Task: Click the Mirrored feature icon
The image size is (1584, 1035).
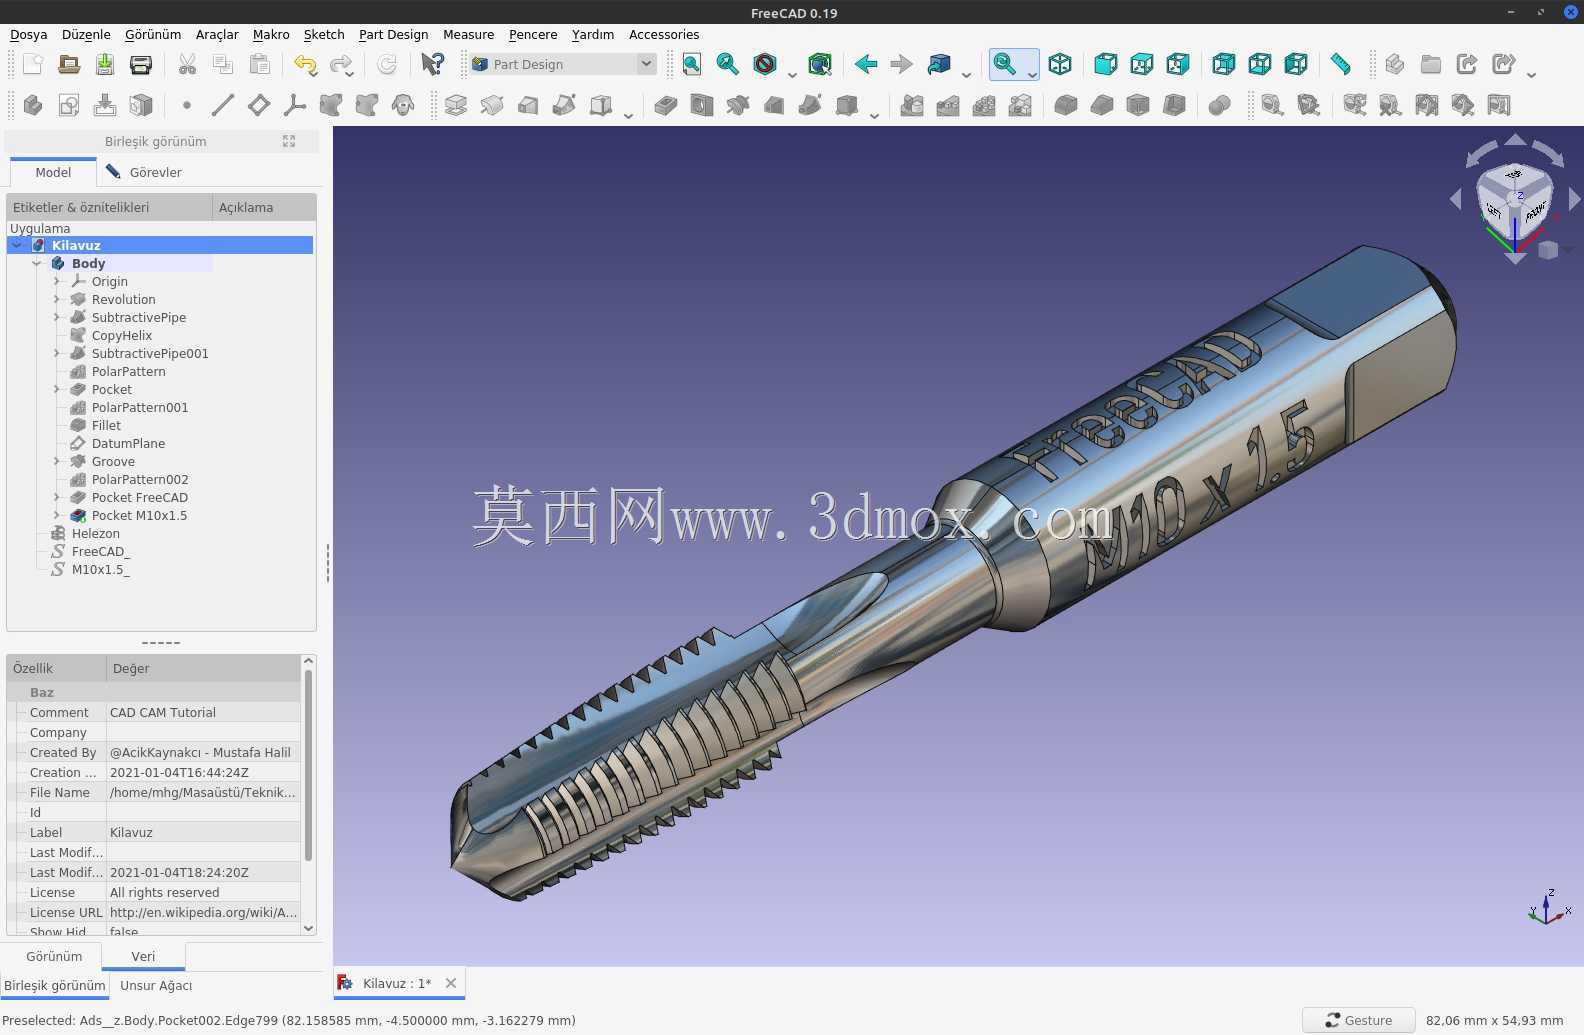Action: [x=912, y=105]
